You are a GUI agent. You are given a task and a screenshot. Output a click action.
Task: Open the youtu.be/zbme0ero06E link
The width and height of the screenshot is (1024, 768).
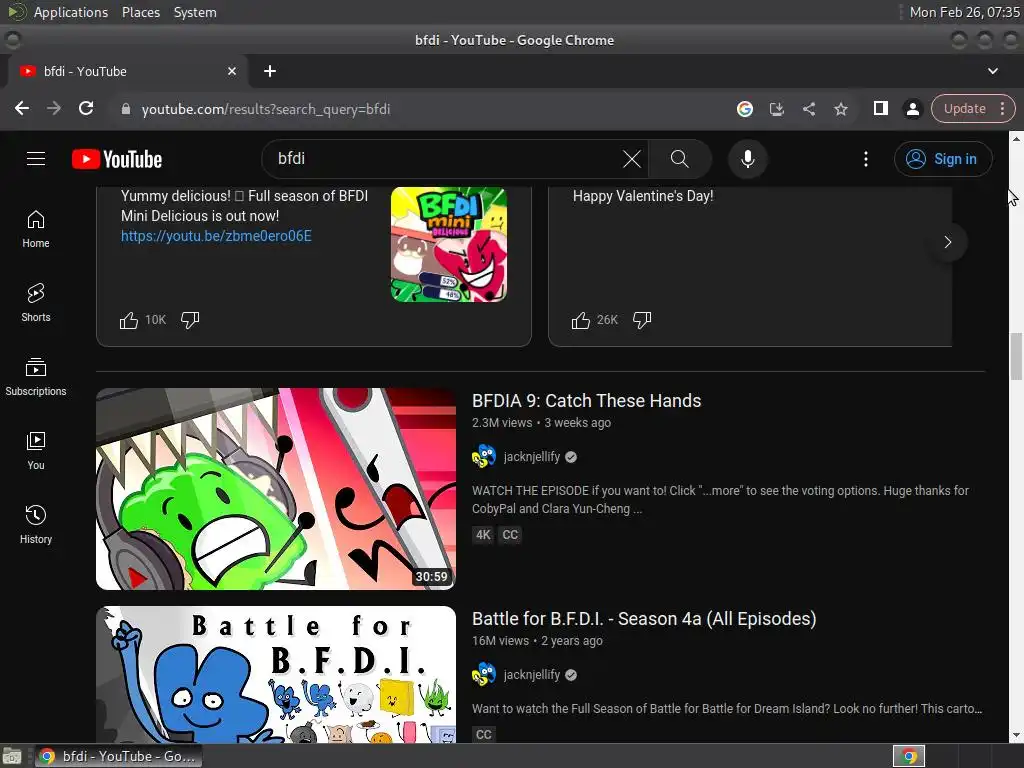click(x=216, y=236)
